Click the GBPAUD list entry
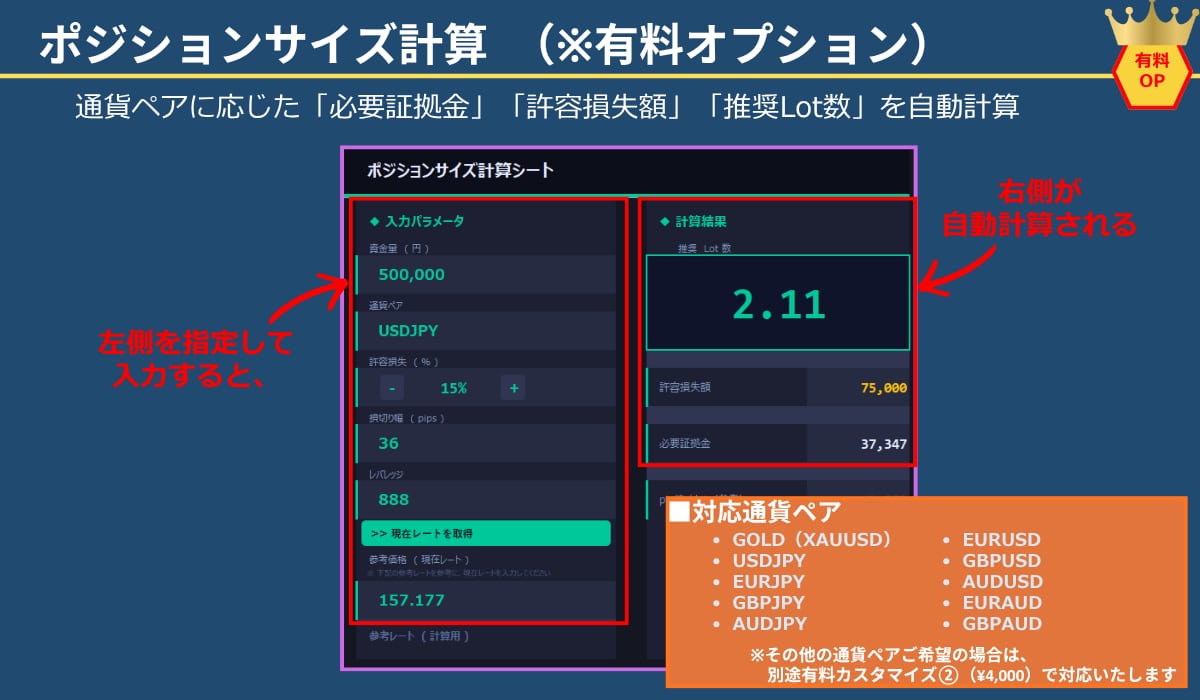1200x700 pixels. pyautogui.click(x=1002, y=624)
